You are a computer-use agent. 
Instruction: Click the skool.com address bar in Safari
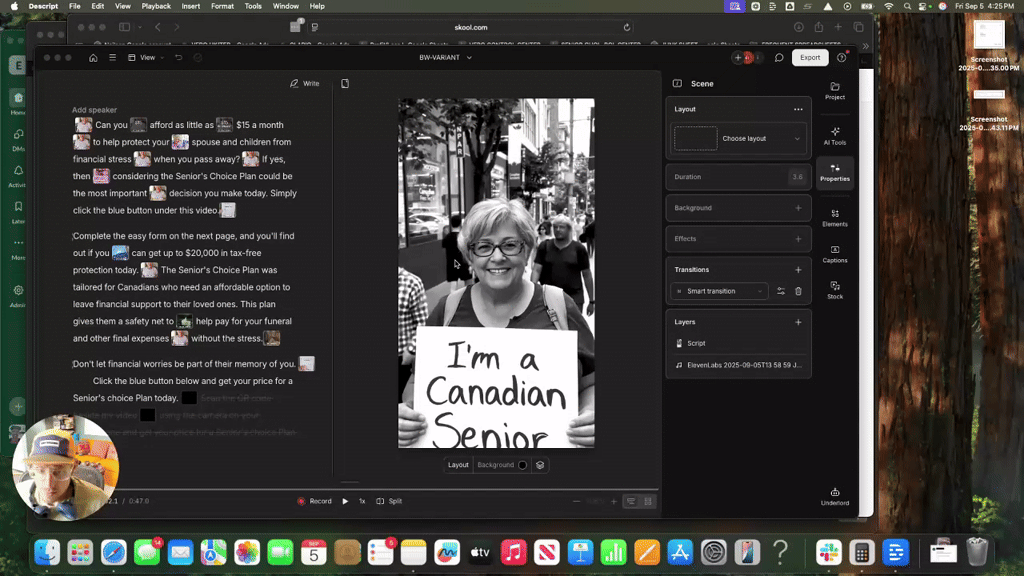pos(470,27)
